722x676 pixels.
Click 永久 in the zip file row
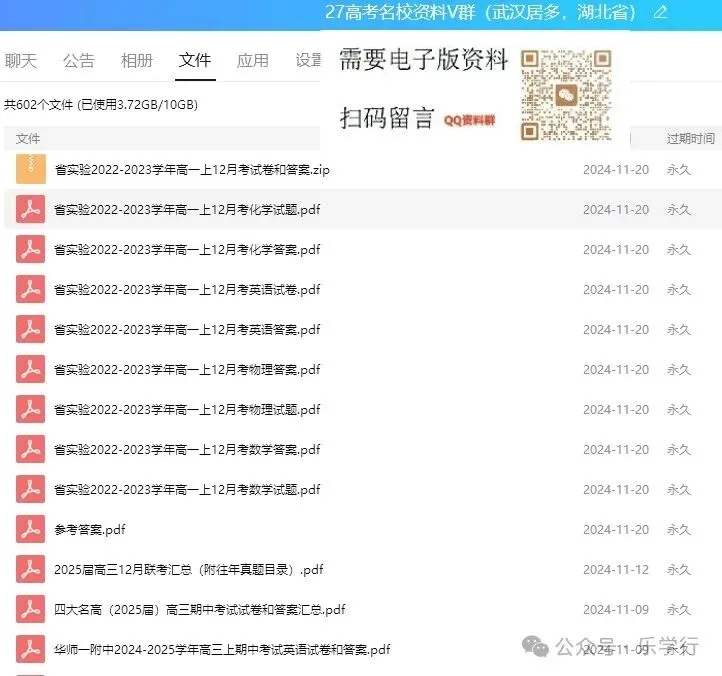[x=679, y=170]
